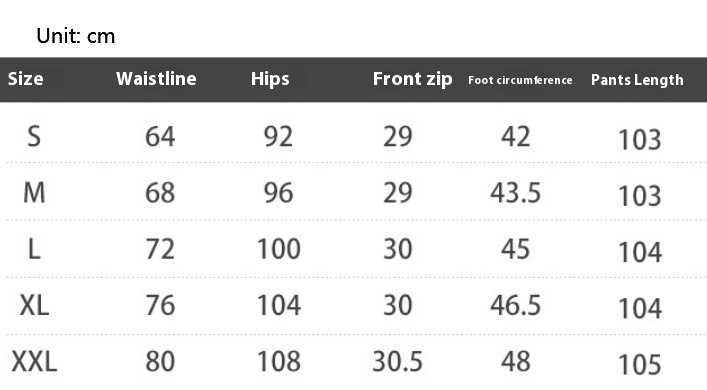Click the Front zip header
This screenshot has height=390, width=707.
pyautogui.click(x=413, y=79)
